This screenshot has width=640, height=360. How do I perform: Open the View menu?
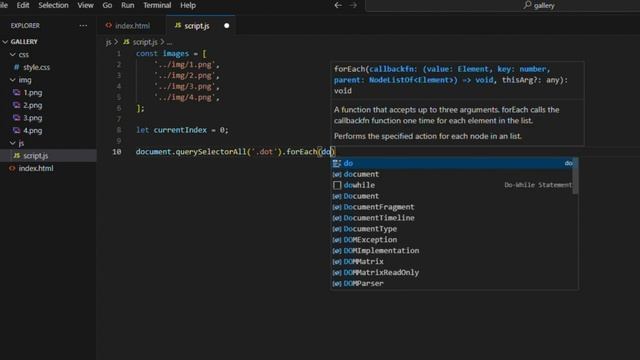(x=85, y=5)
